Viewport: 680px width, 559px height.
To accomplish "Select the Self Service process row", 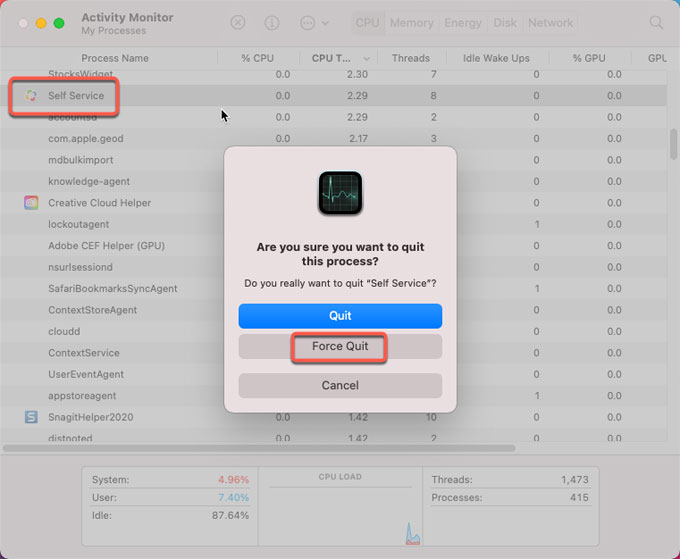I will 333,95.
